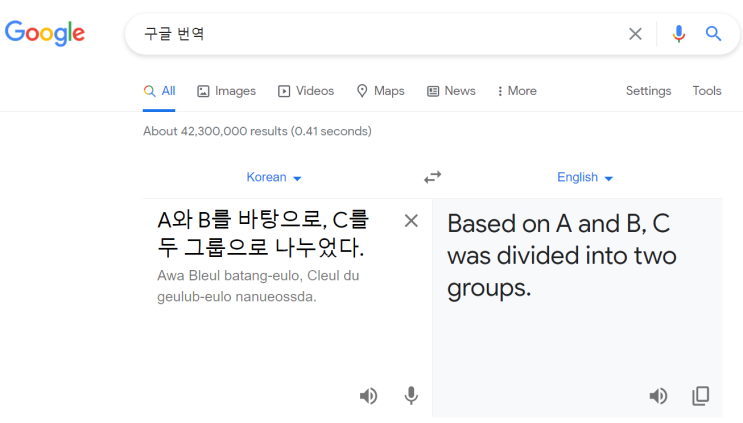Open search Settings
743x423 pixels.
point(648,91)
